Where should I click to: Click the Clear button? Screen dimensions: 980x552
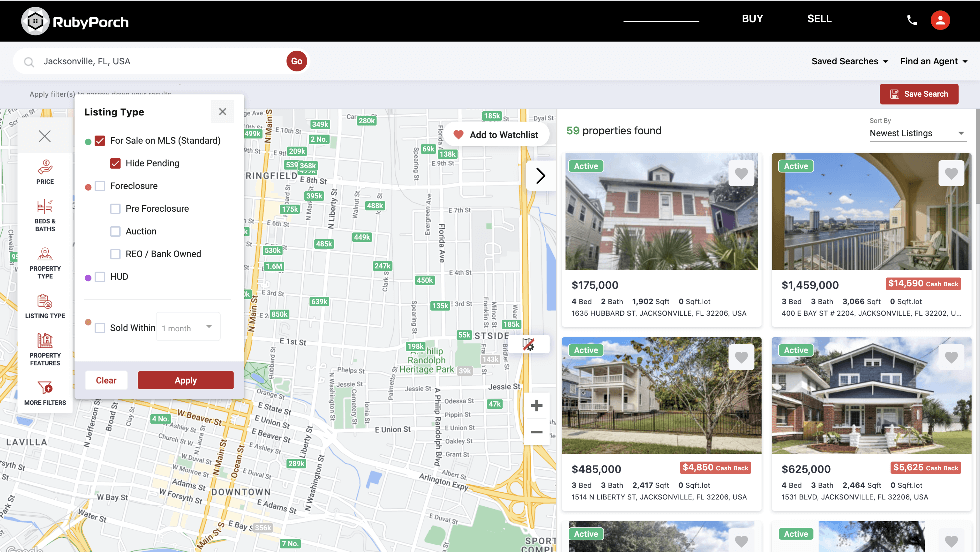tap(106, 380)
